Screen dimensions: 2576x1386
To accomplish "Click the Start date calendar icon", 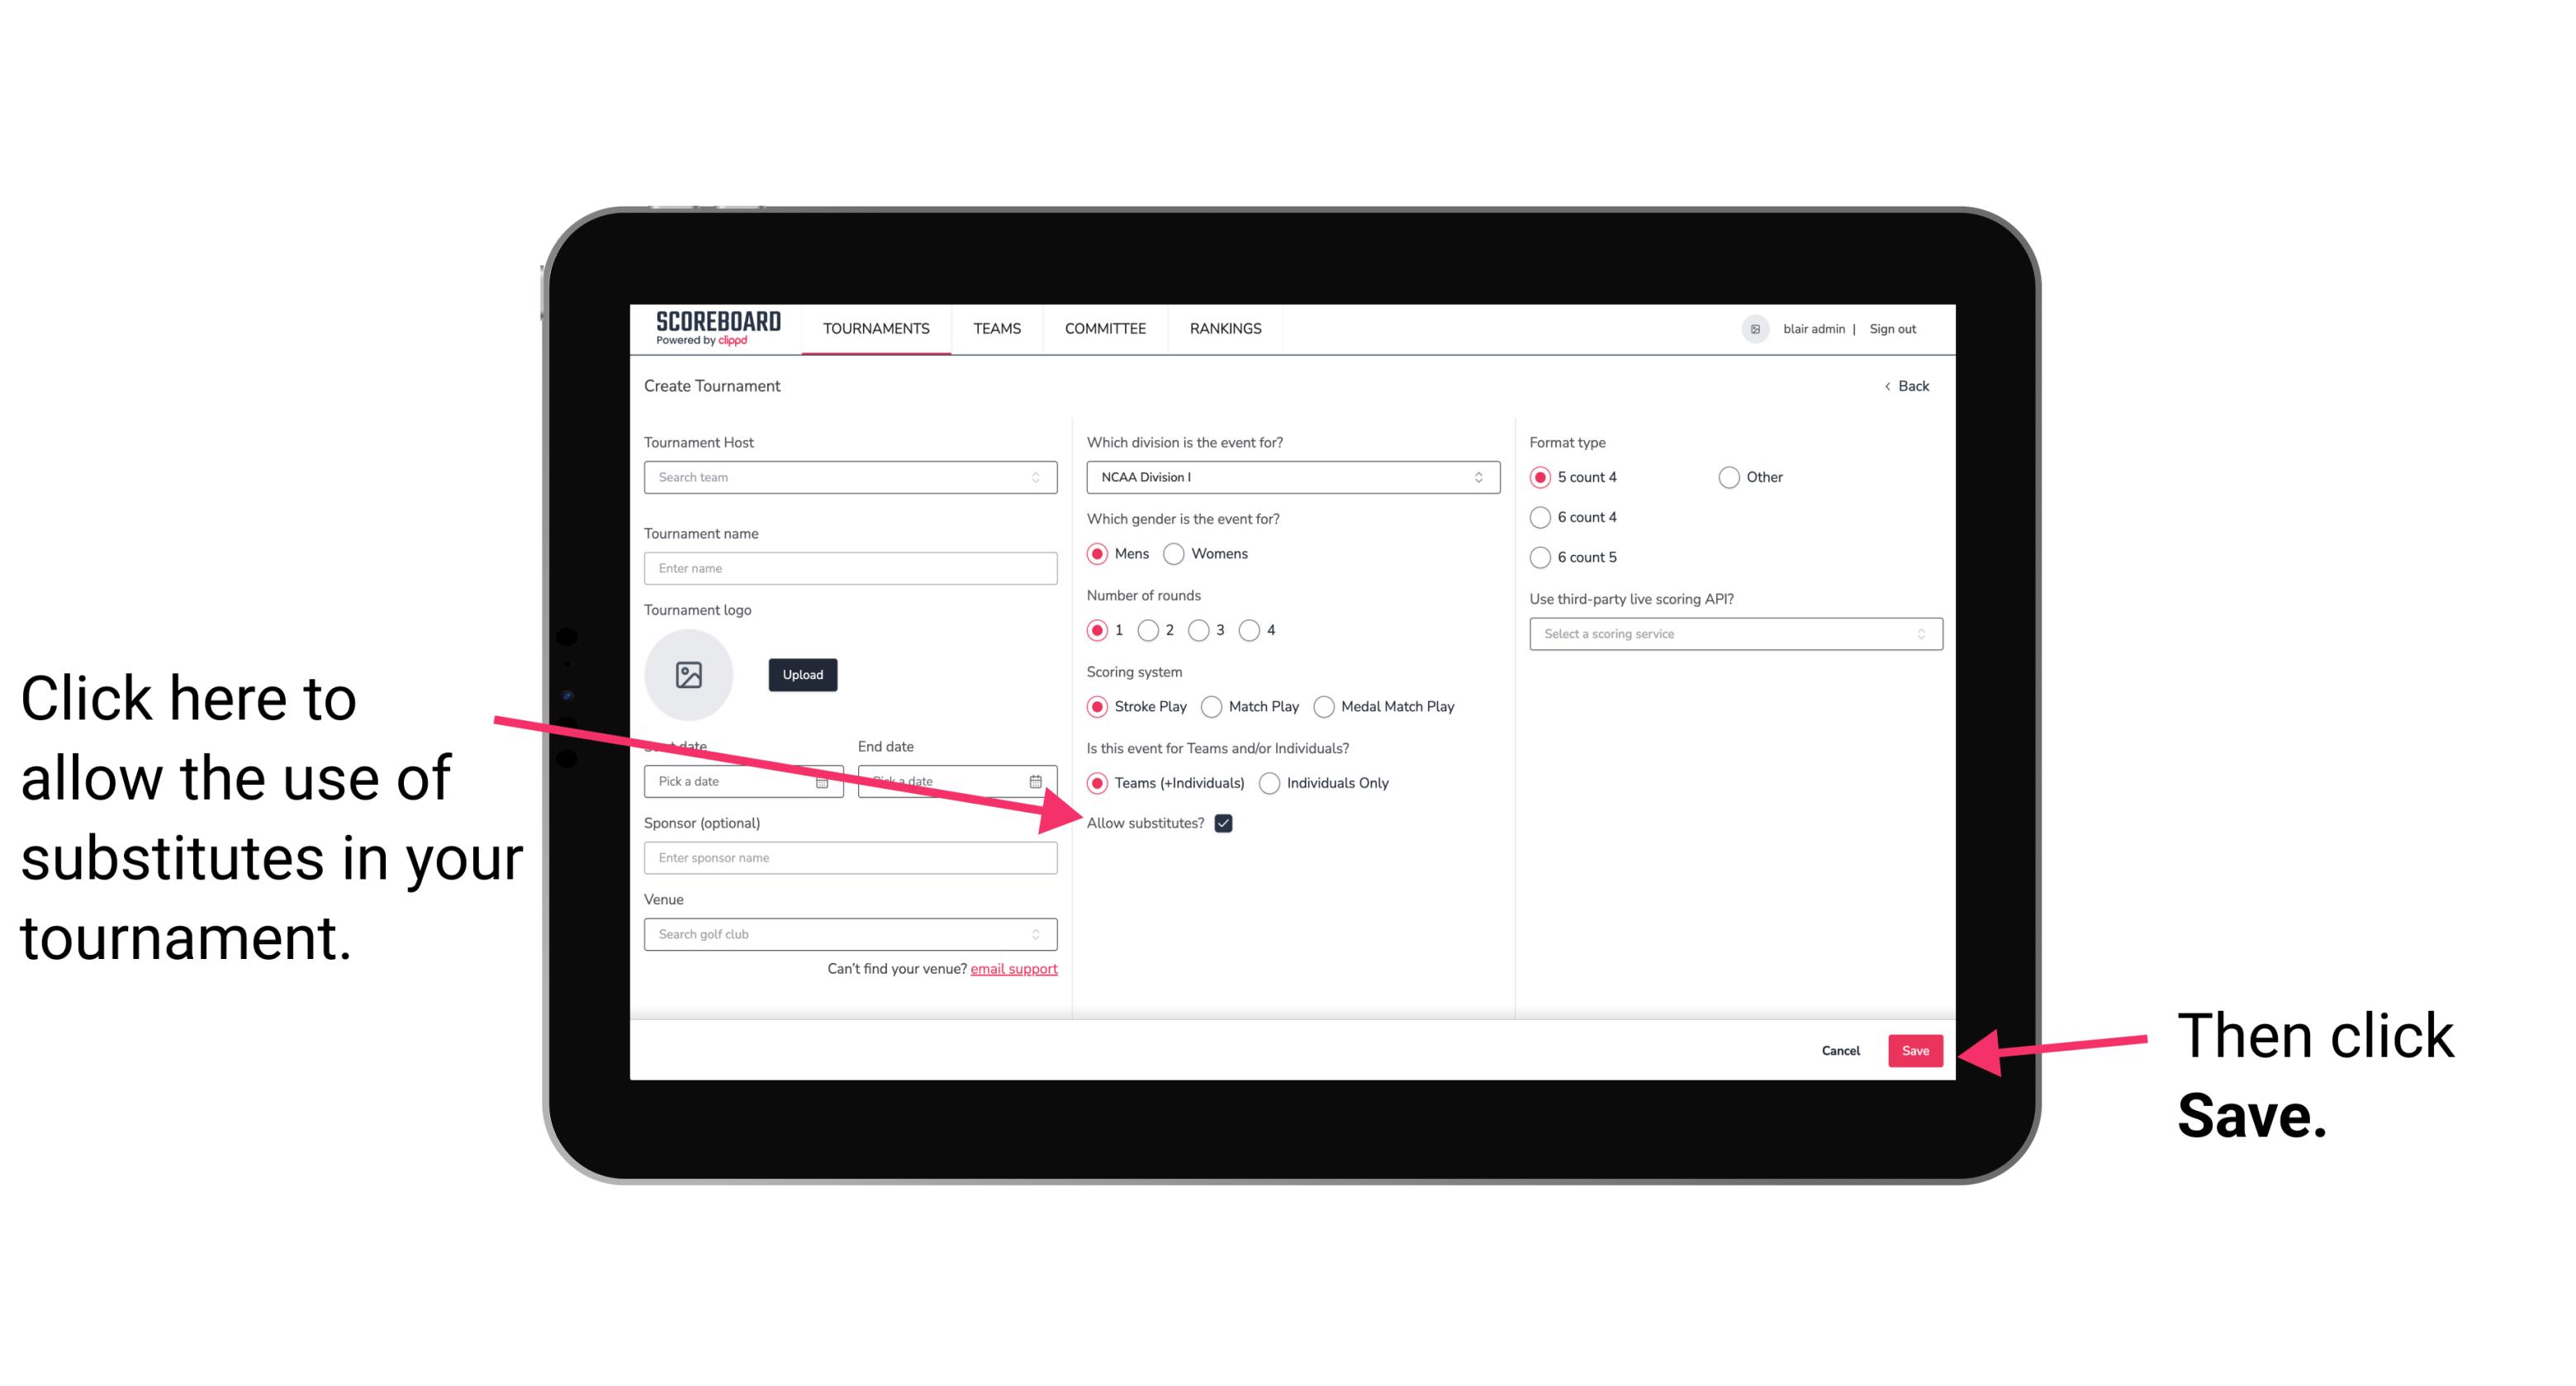I will 828,780.
